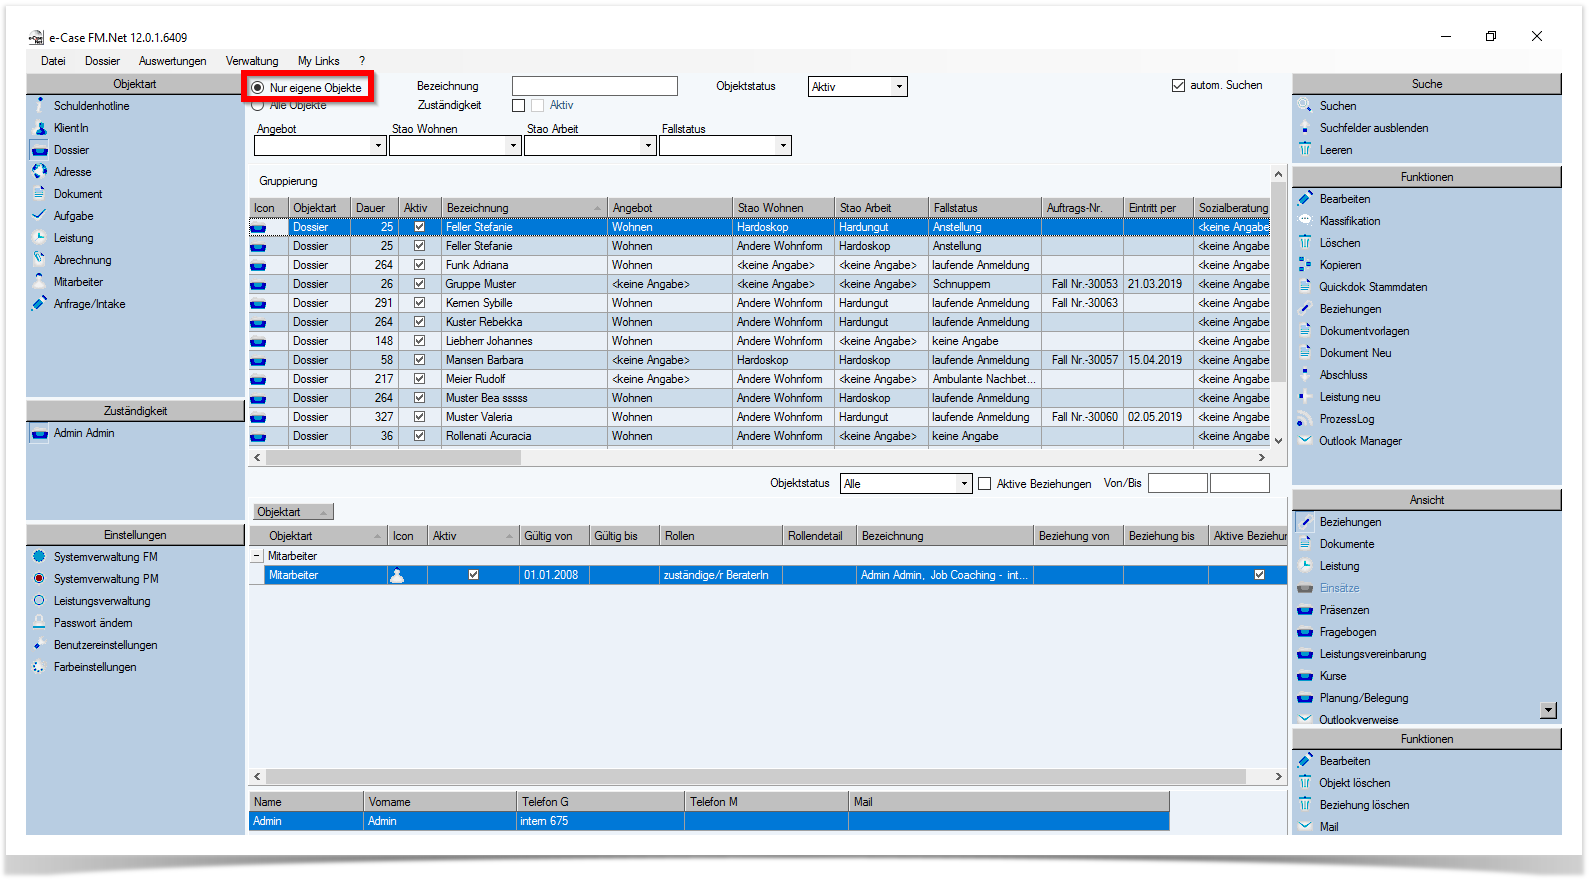Click the dossier list horizontal scrollbar thumb
The height and width of the screenshot is (884, 1596).
click(x=393, y=457)
